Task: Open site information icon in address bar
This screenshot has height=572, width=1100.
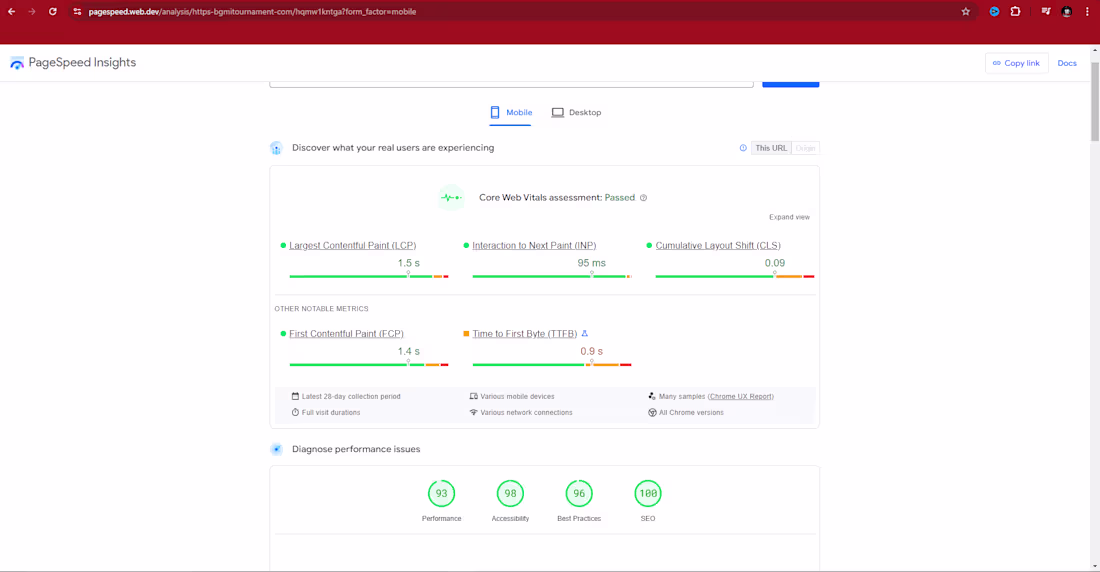Action: [77, 11]
